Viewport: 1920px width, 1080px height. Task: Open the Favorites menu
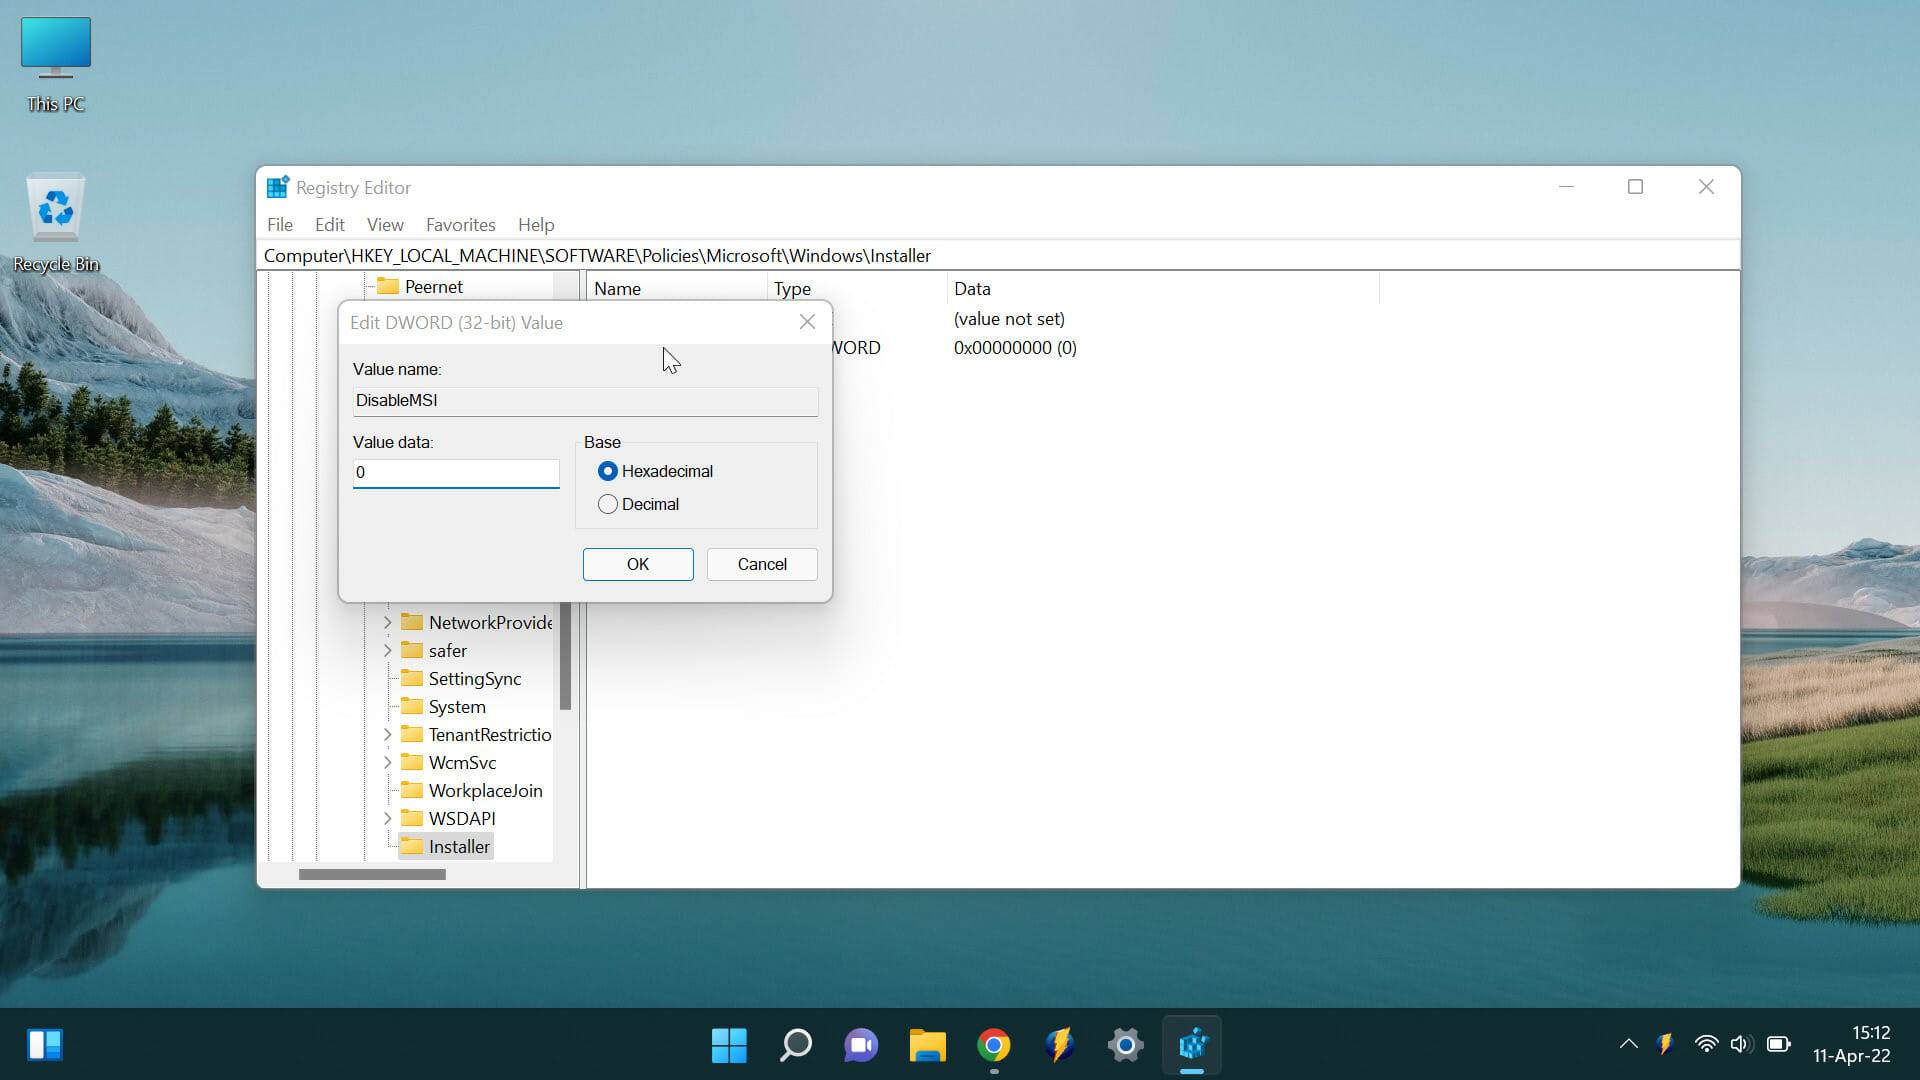click(x=460, y=225)
